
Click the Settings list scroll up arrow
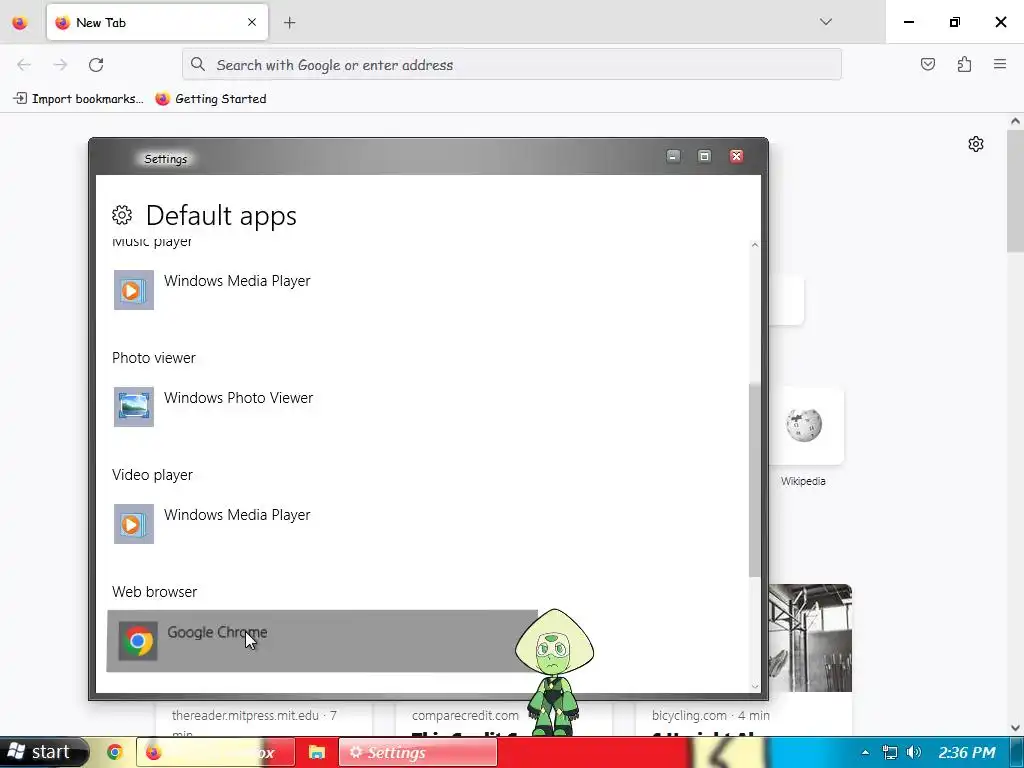point(755,245)
